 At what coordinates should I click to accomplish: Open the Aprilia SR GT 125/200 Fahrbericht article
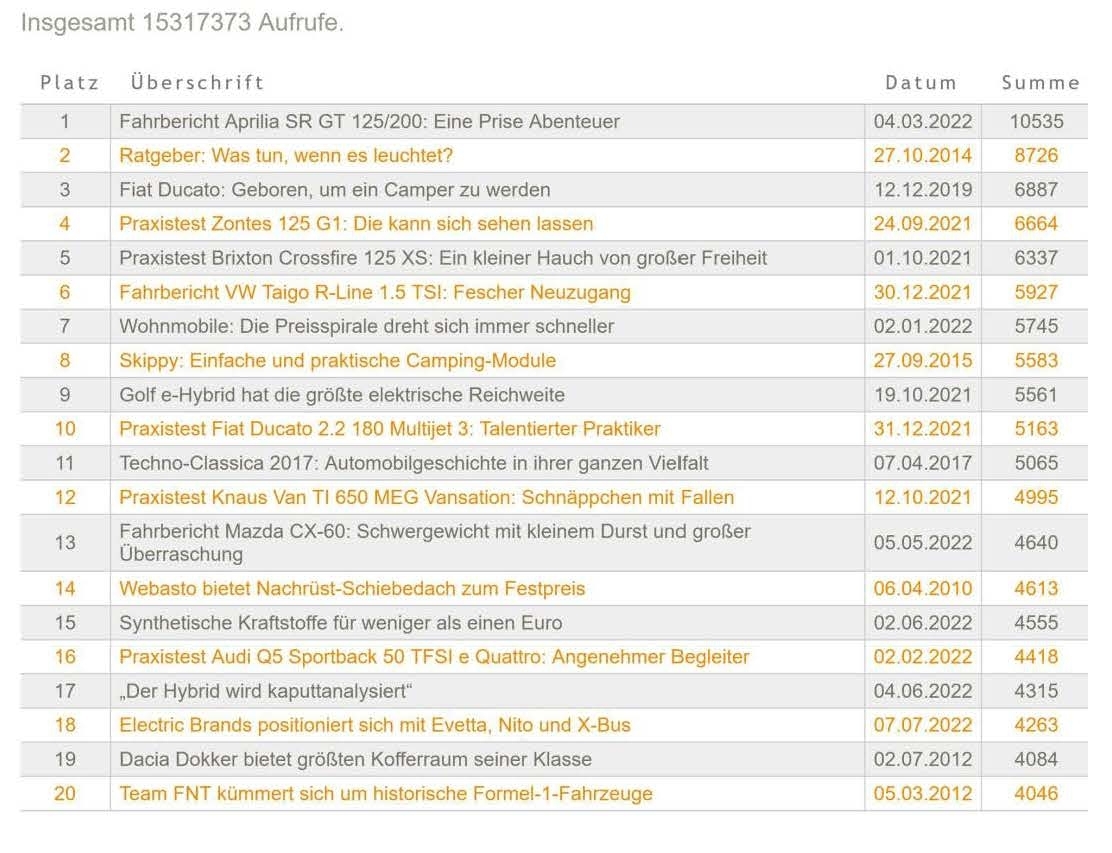coord(369,122)
